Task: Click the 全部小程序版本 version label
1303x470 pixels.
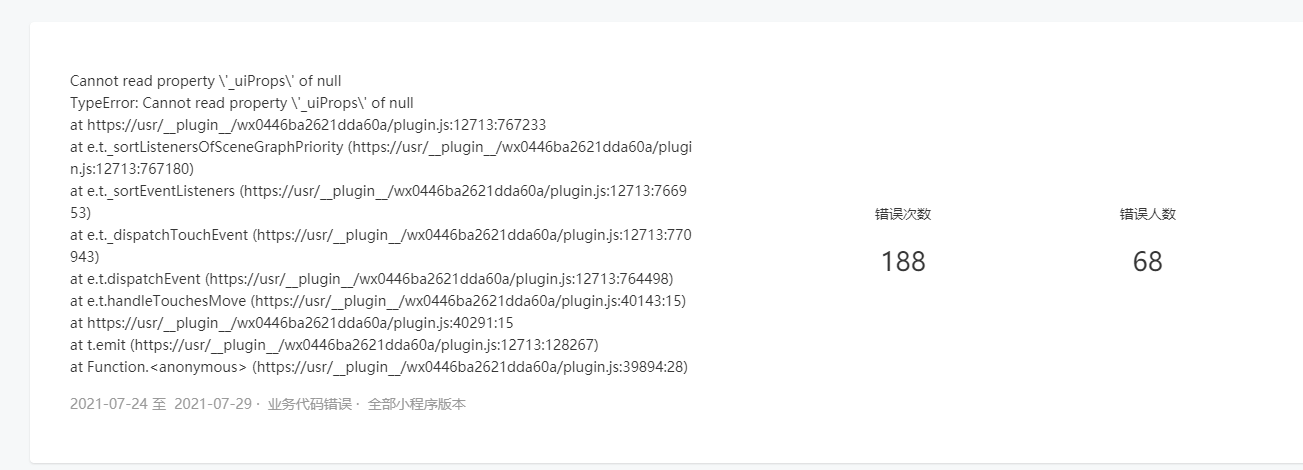Action: [x=417, y=405]
